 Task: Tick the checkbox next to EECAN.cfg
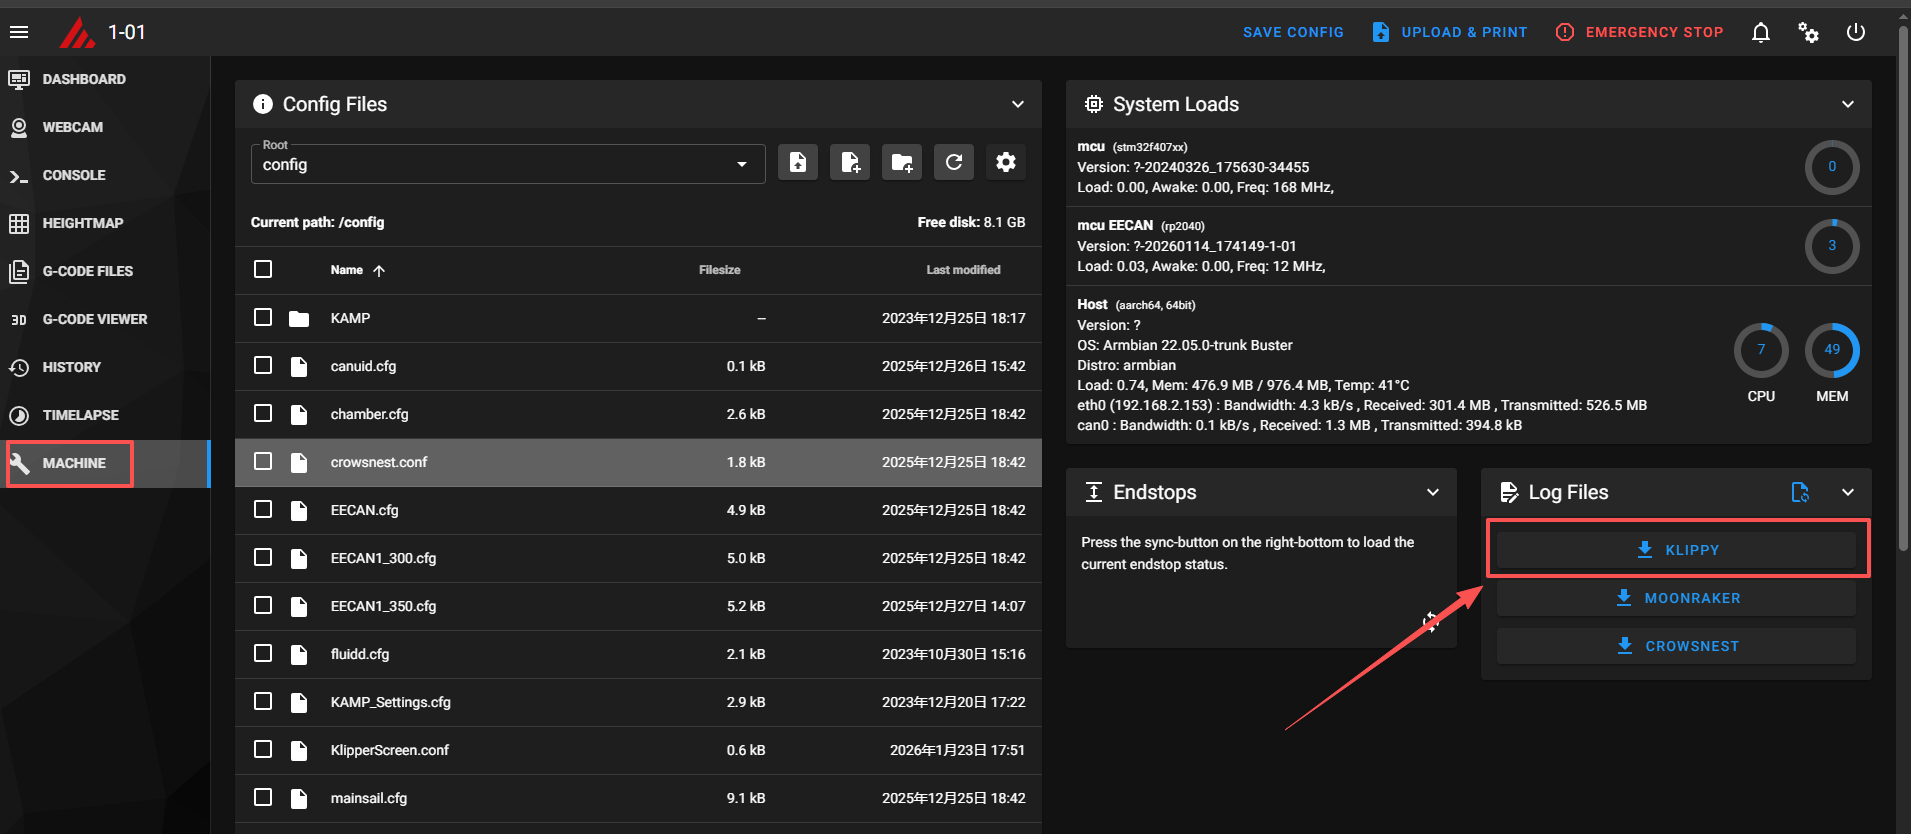(x=263, y=509)
